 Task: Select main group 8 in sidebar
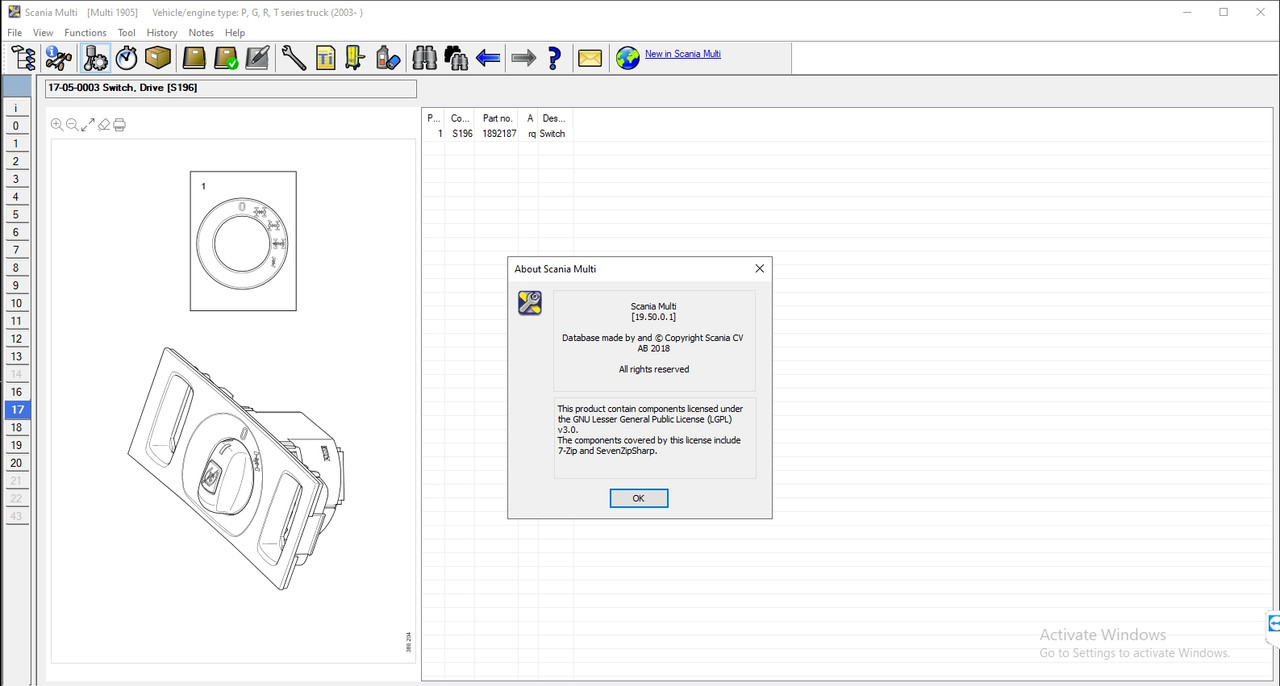point(16,268)
